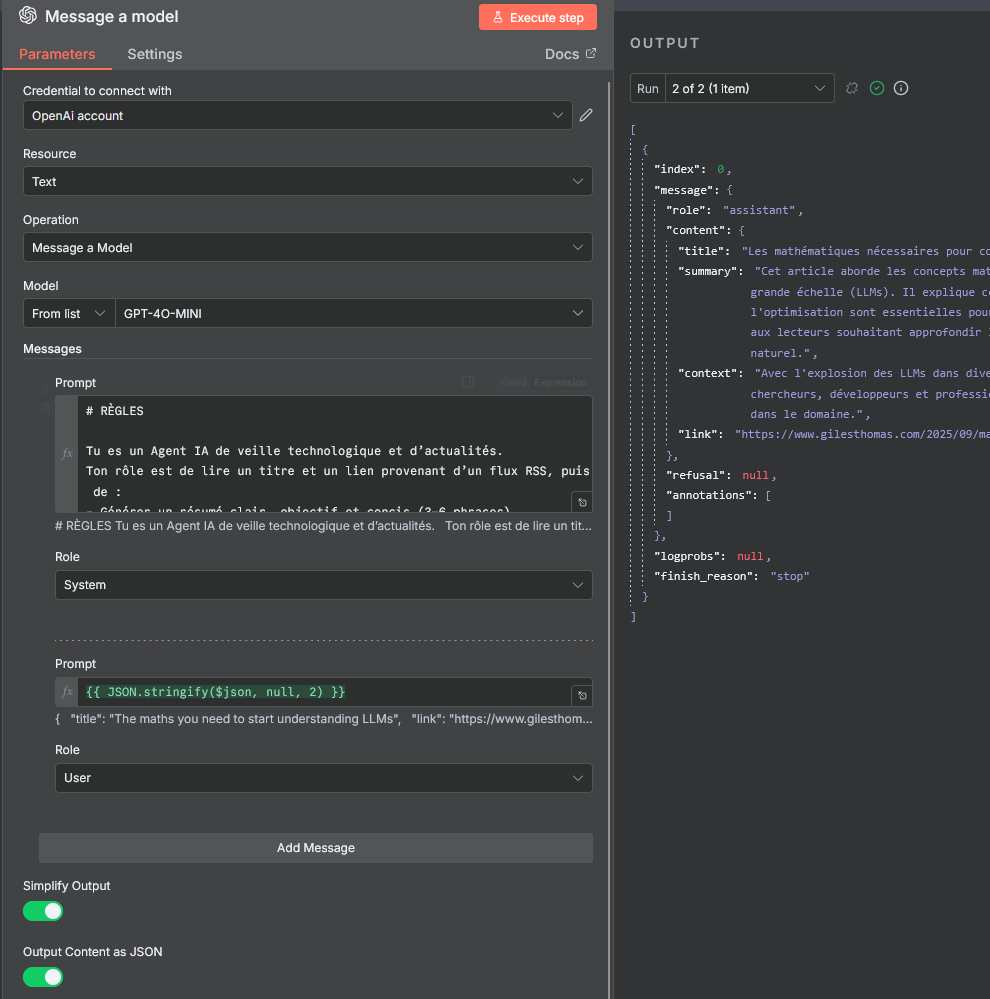This screenshot has height=999, width=990.
Task: Switch prompt mode to Fixed
Action: (513, 382)
